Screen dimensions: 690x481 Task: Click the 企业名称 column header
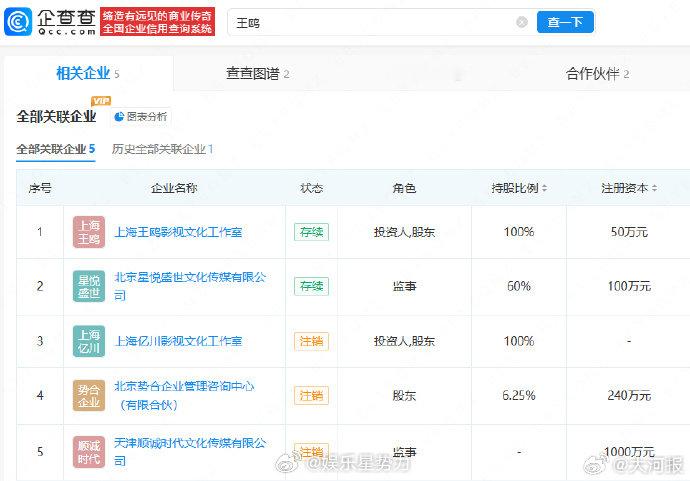pos(174,188)
